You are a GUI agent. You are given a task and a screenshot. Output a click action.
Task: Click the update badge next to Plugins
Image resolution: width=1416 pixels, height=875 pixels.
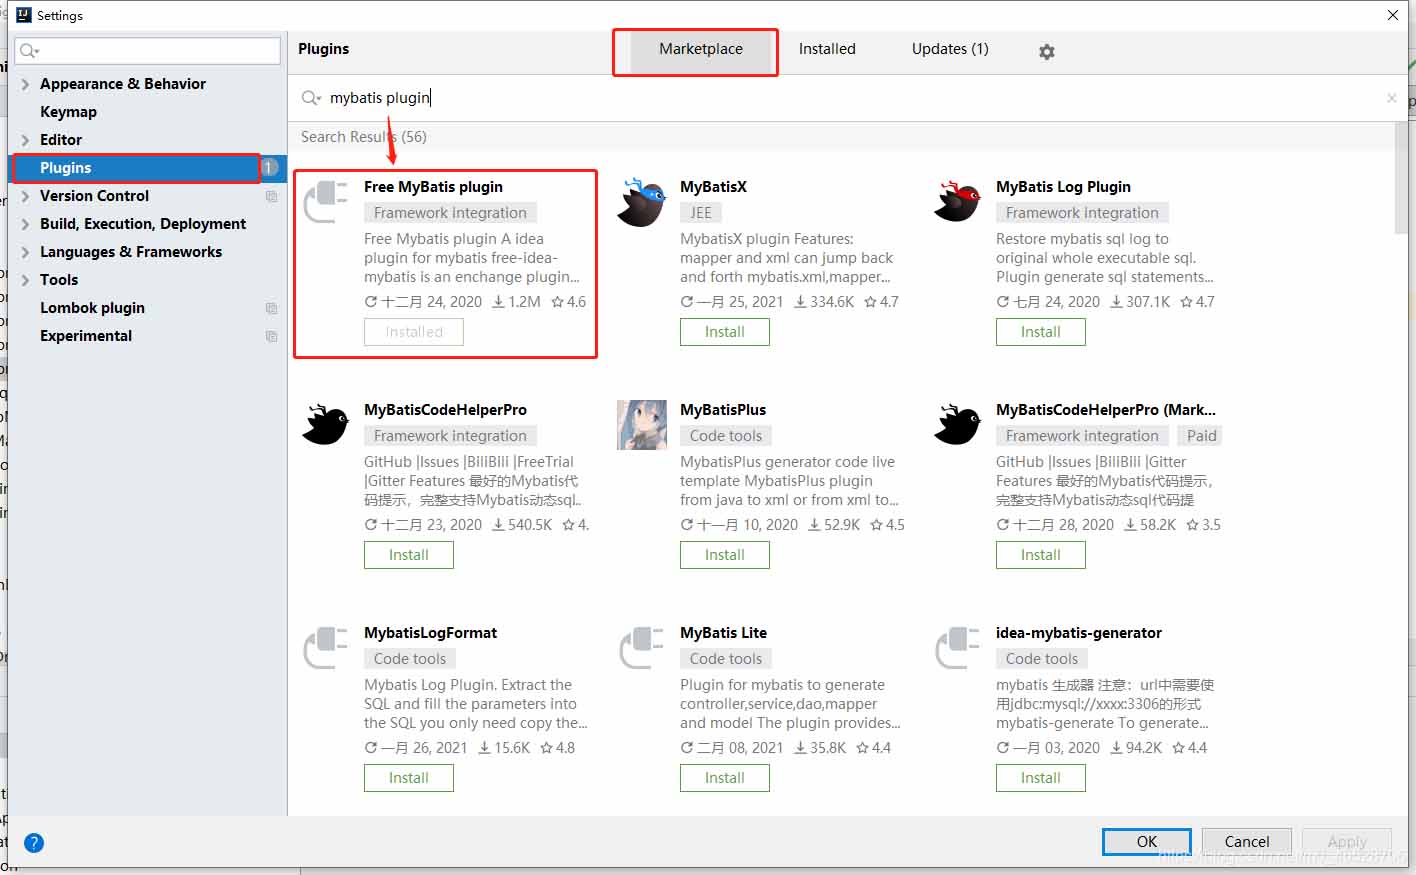pyautogui.click(x=270, y=168)
